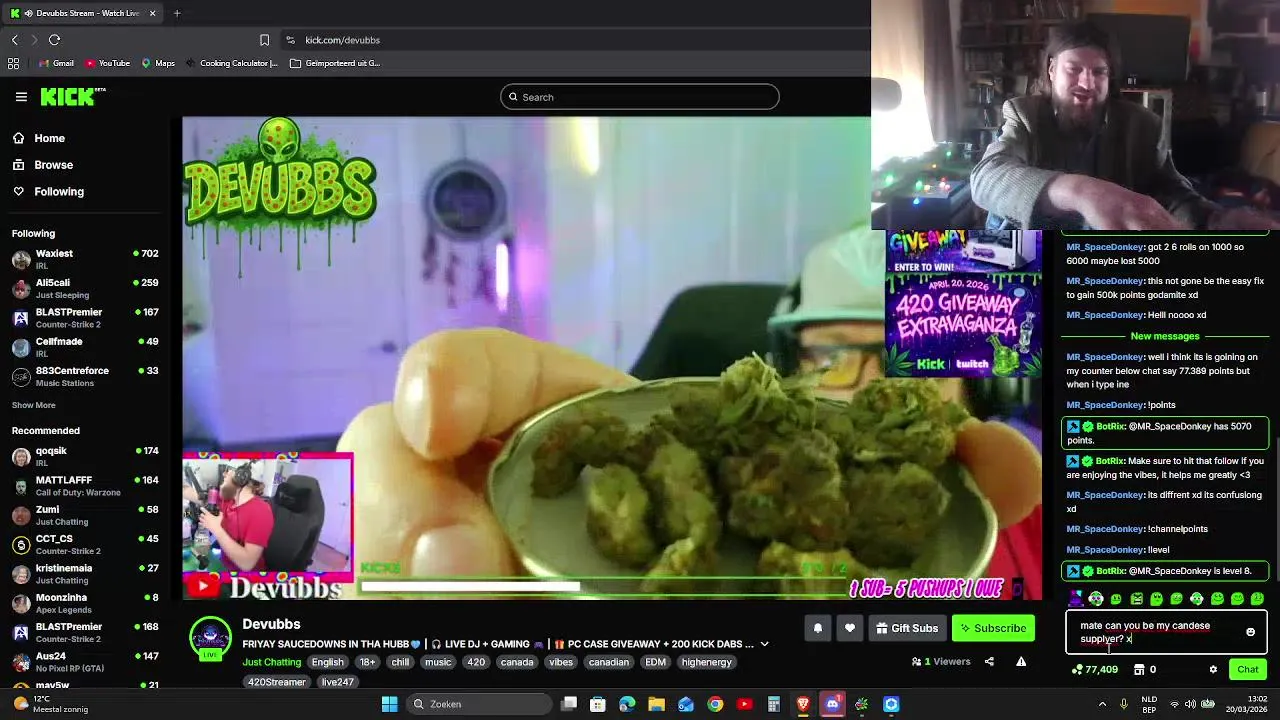Select the 420 stream tag
The image size is (1280, 720).
point(476,662)
